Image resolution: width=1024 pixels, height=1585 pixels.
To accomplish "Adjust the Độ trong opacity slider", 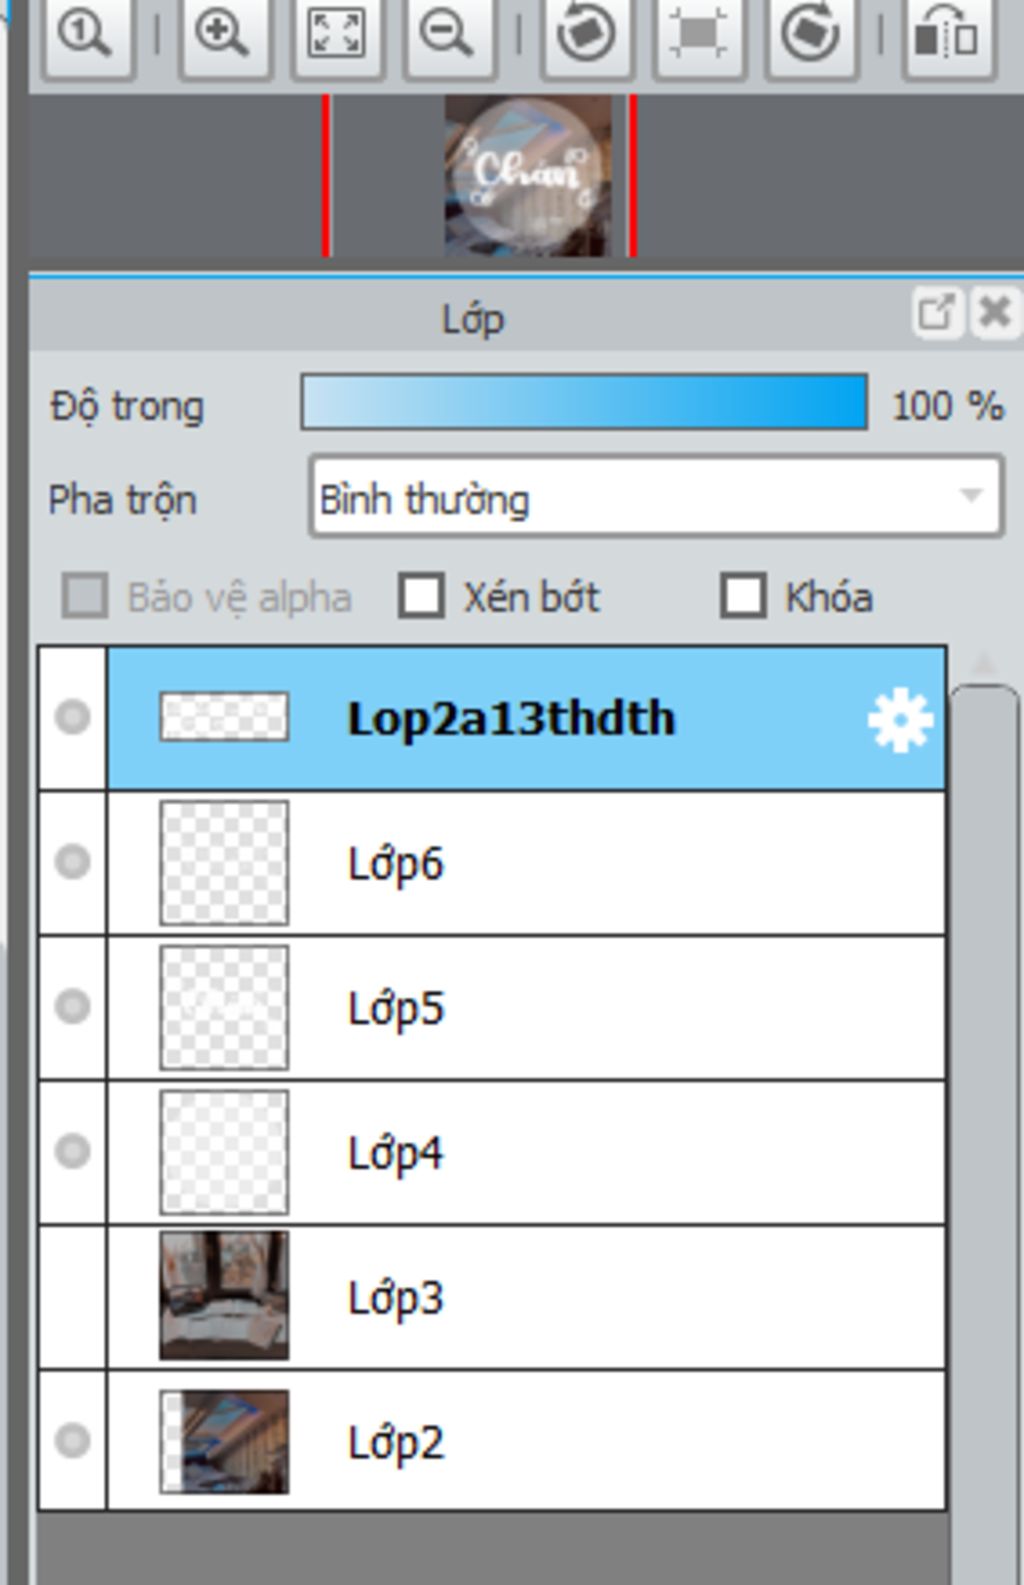I will (x=584, y=403).
